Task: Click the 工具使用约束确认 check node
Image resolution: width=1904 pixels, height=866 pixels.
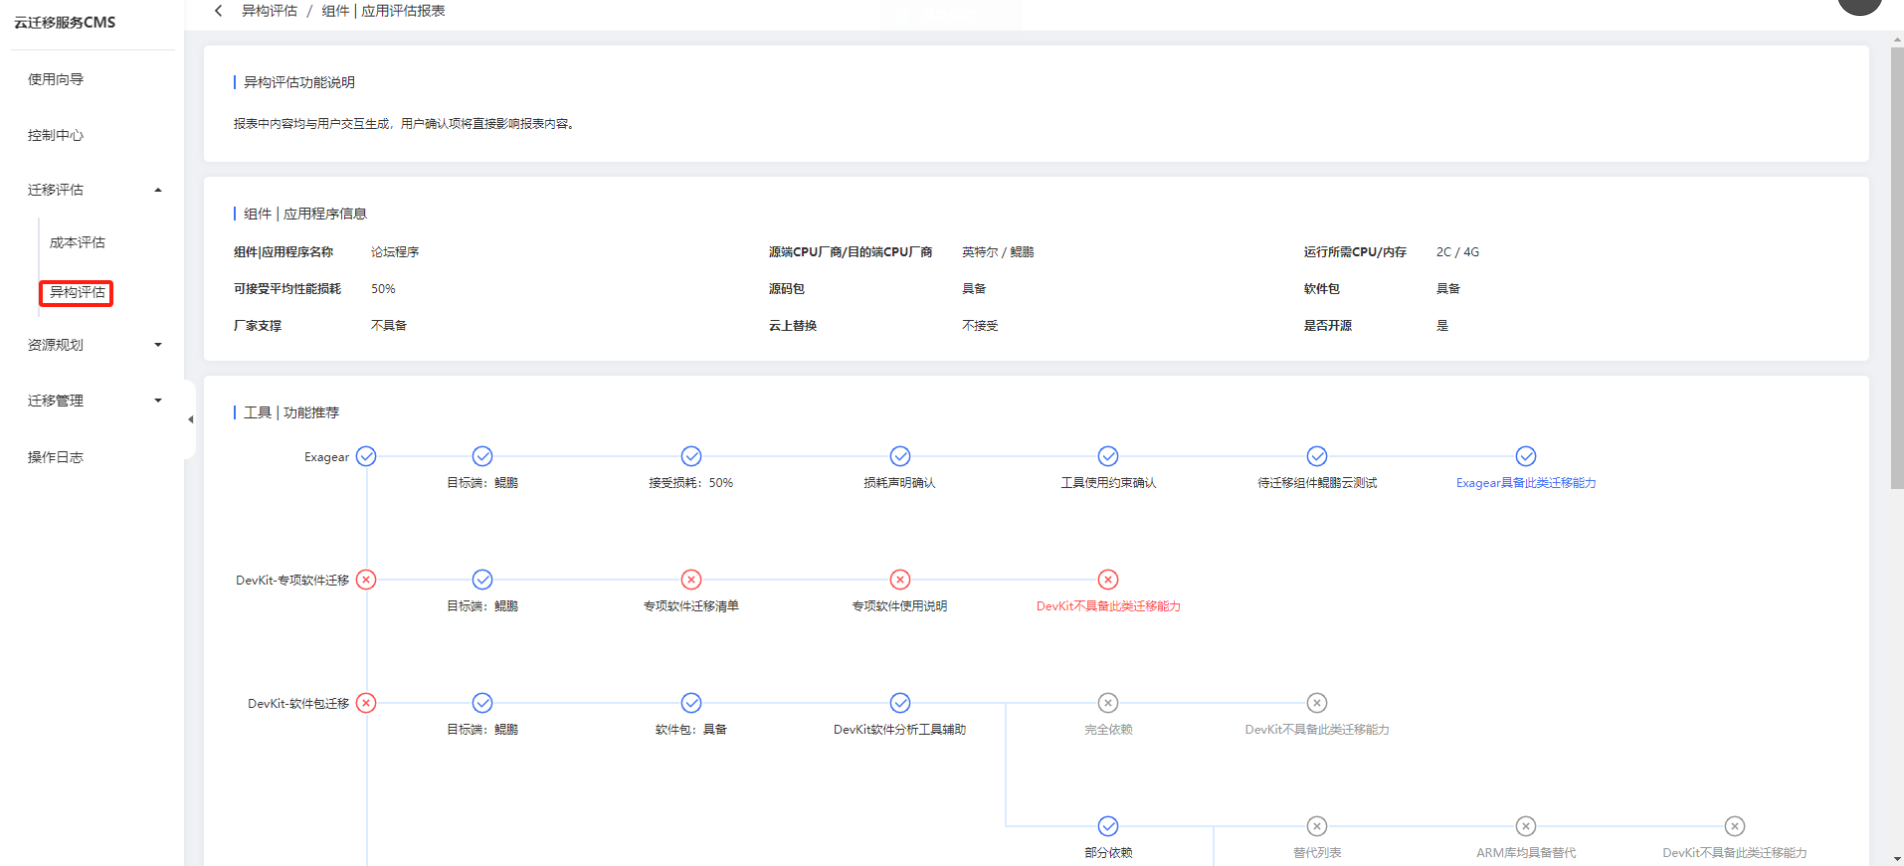Action: [1108, 456]
